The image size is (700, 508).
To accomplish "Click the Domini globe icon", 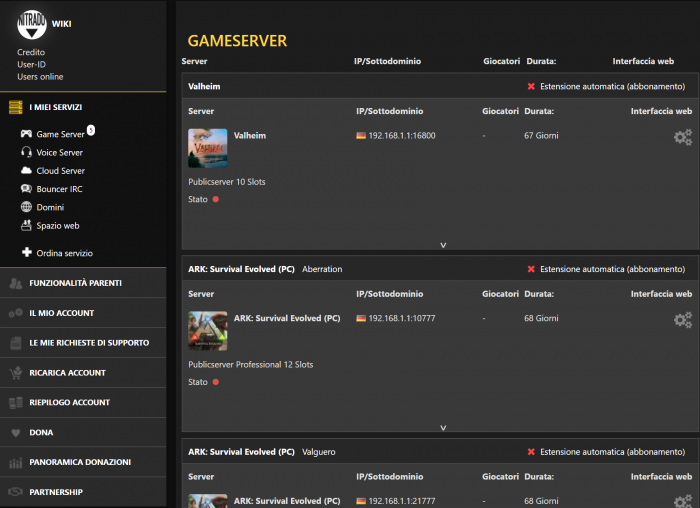I will 26,207.
